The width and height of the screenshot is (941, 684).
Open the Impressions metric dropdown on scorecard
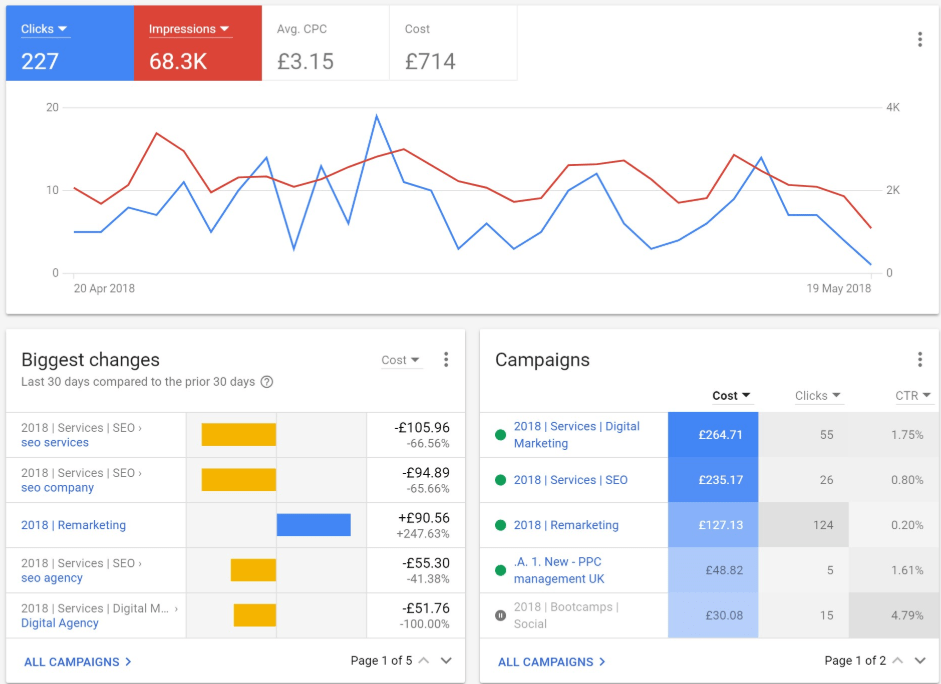(x=187, y=28)
